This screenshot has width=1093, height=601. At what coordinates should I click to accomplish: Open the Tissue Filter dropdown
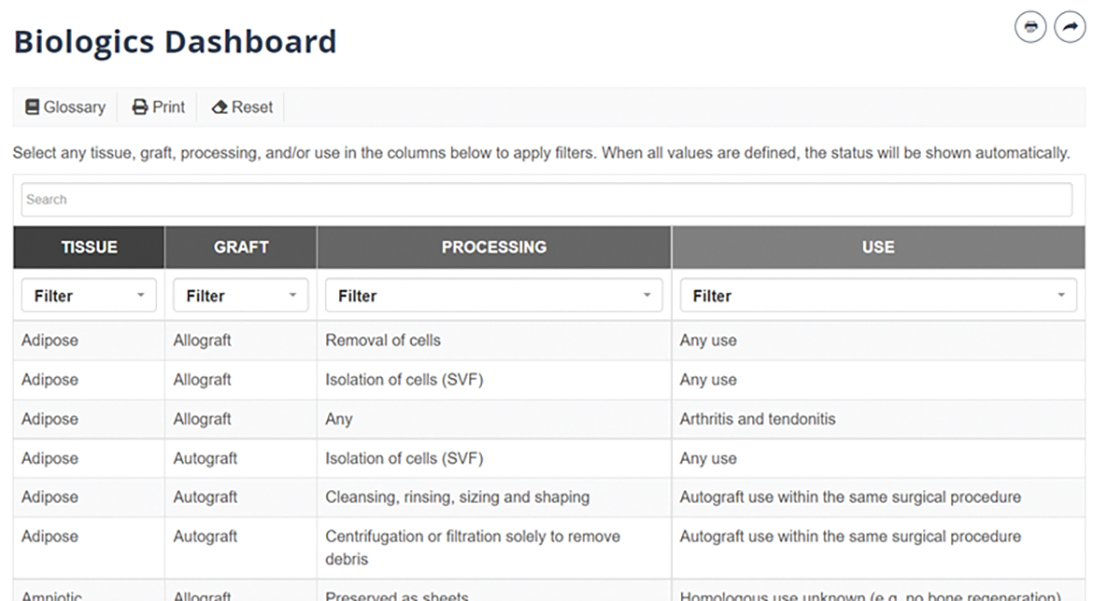point(88,296)
